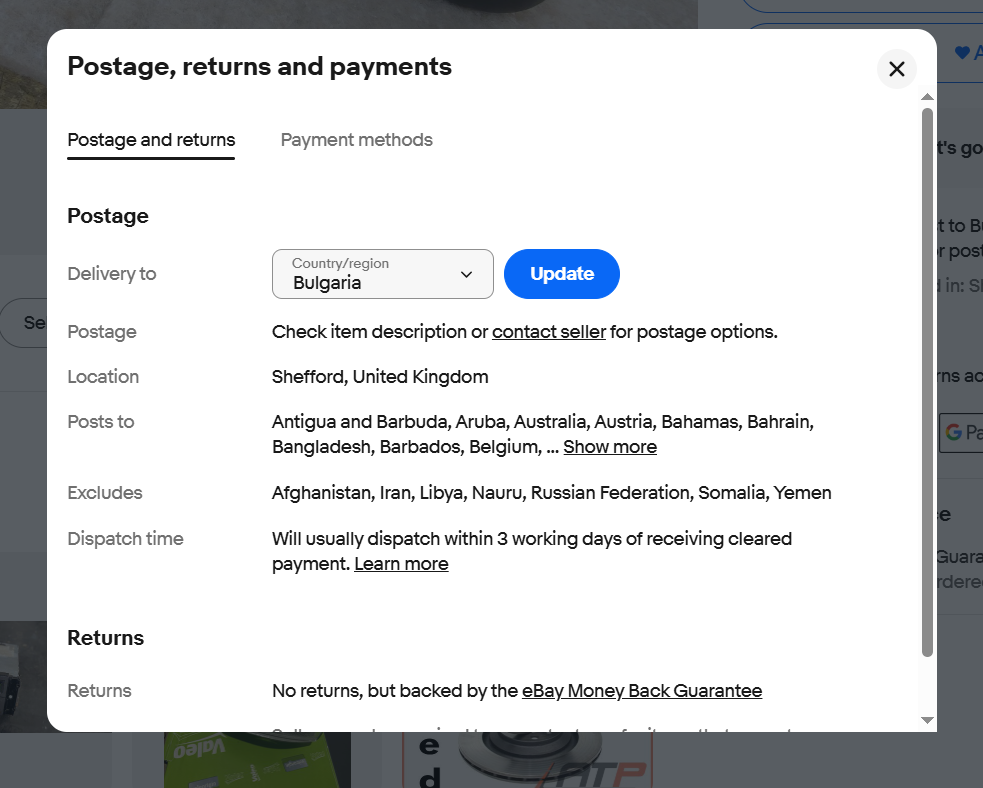Click the Postage section heading
983x788 pixels.
[x=108, y=216]
